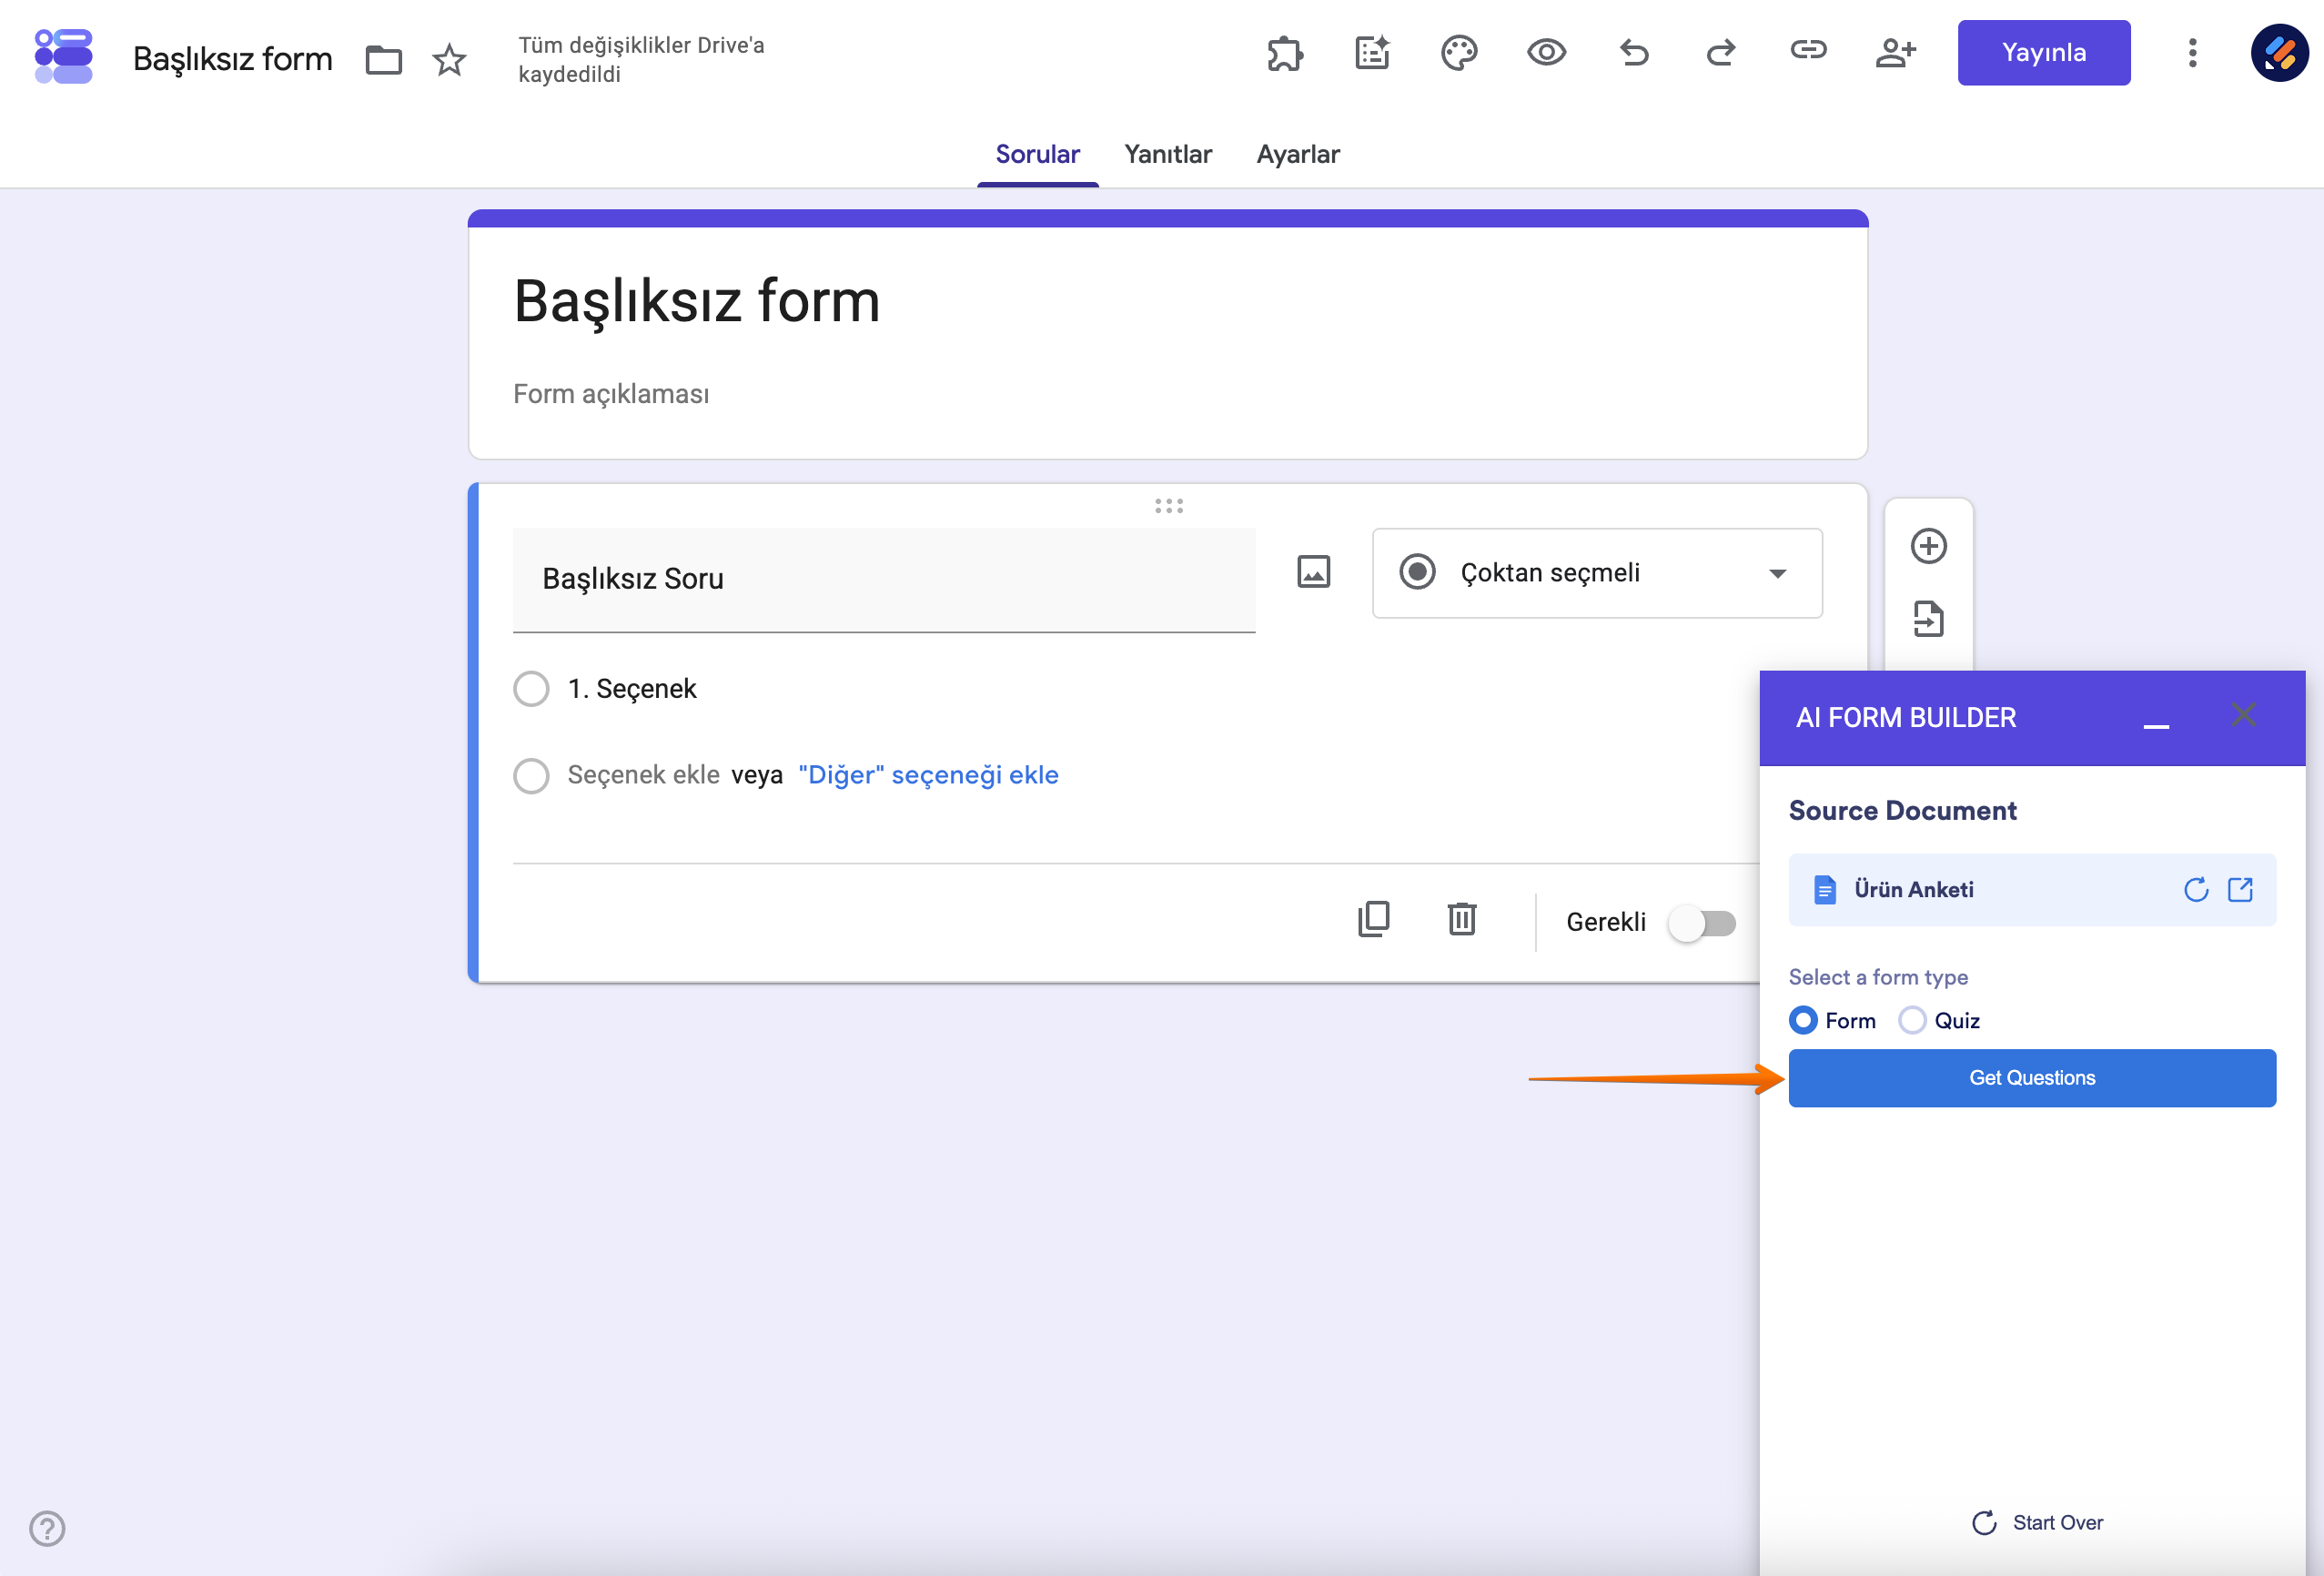Switch to the Yanıtlar tab
This screenshot has width=2324, height=1576.
(1167, 154)
